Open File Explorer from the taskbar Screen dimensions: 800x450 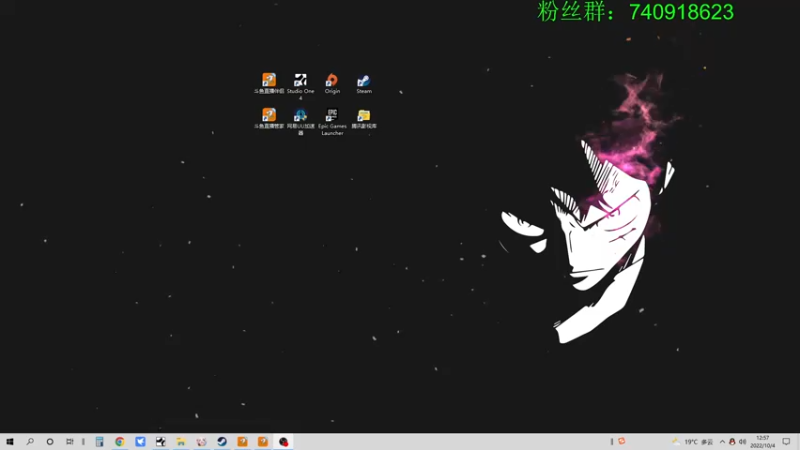(x=181, y=442)
